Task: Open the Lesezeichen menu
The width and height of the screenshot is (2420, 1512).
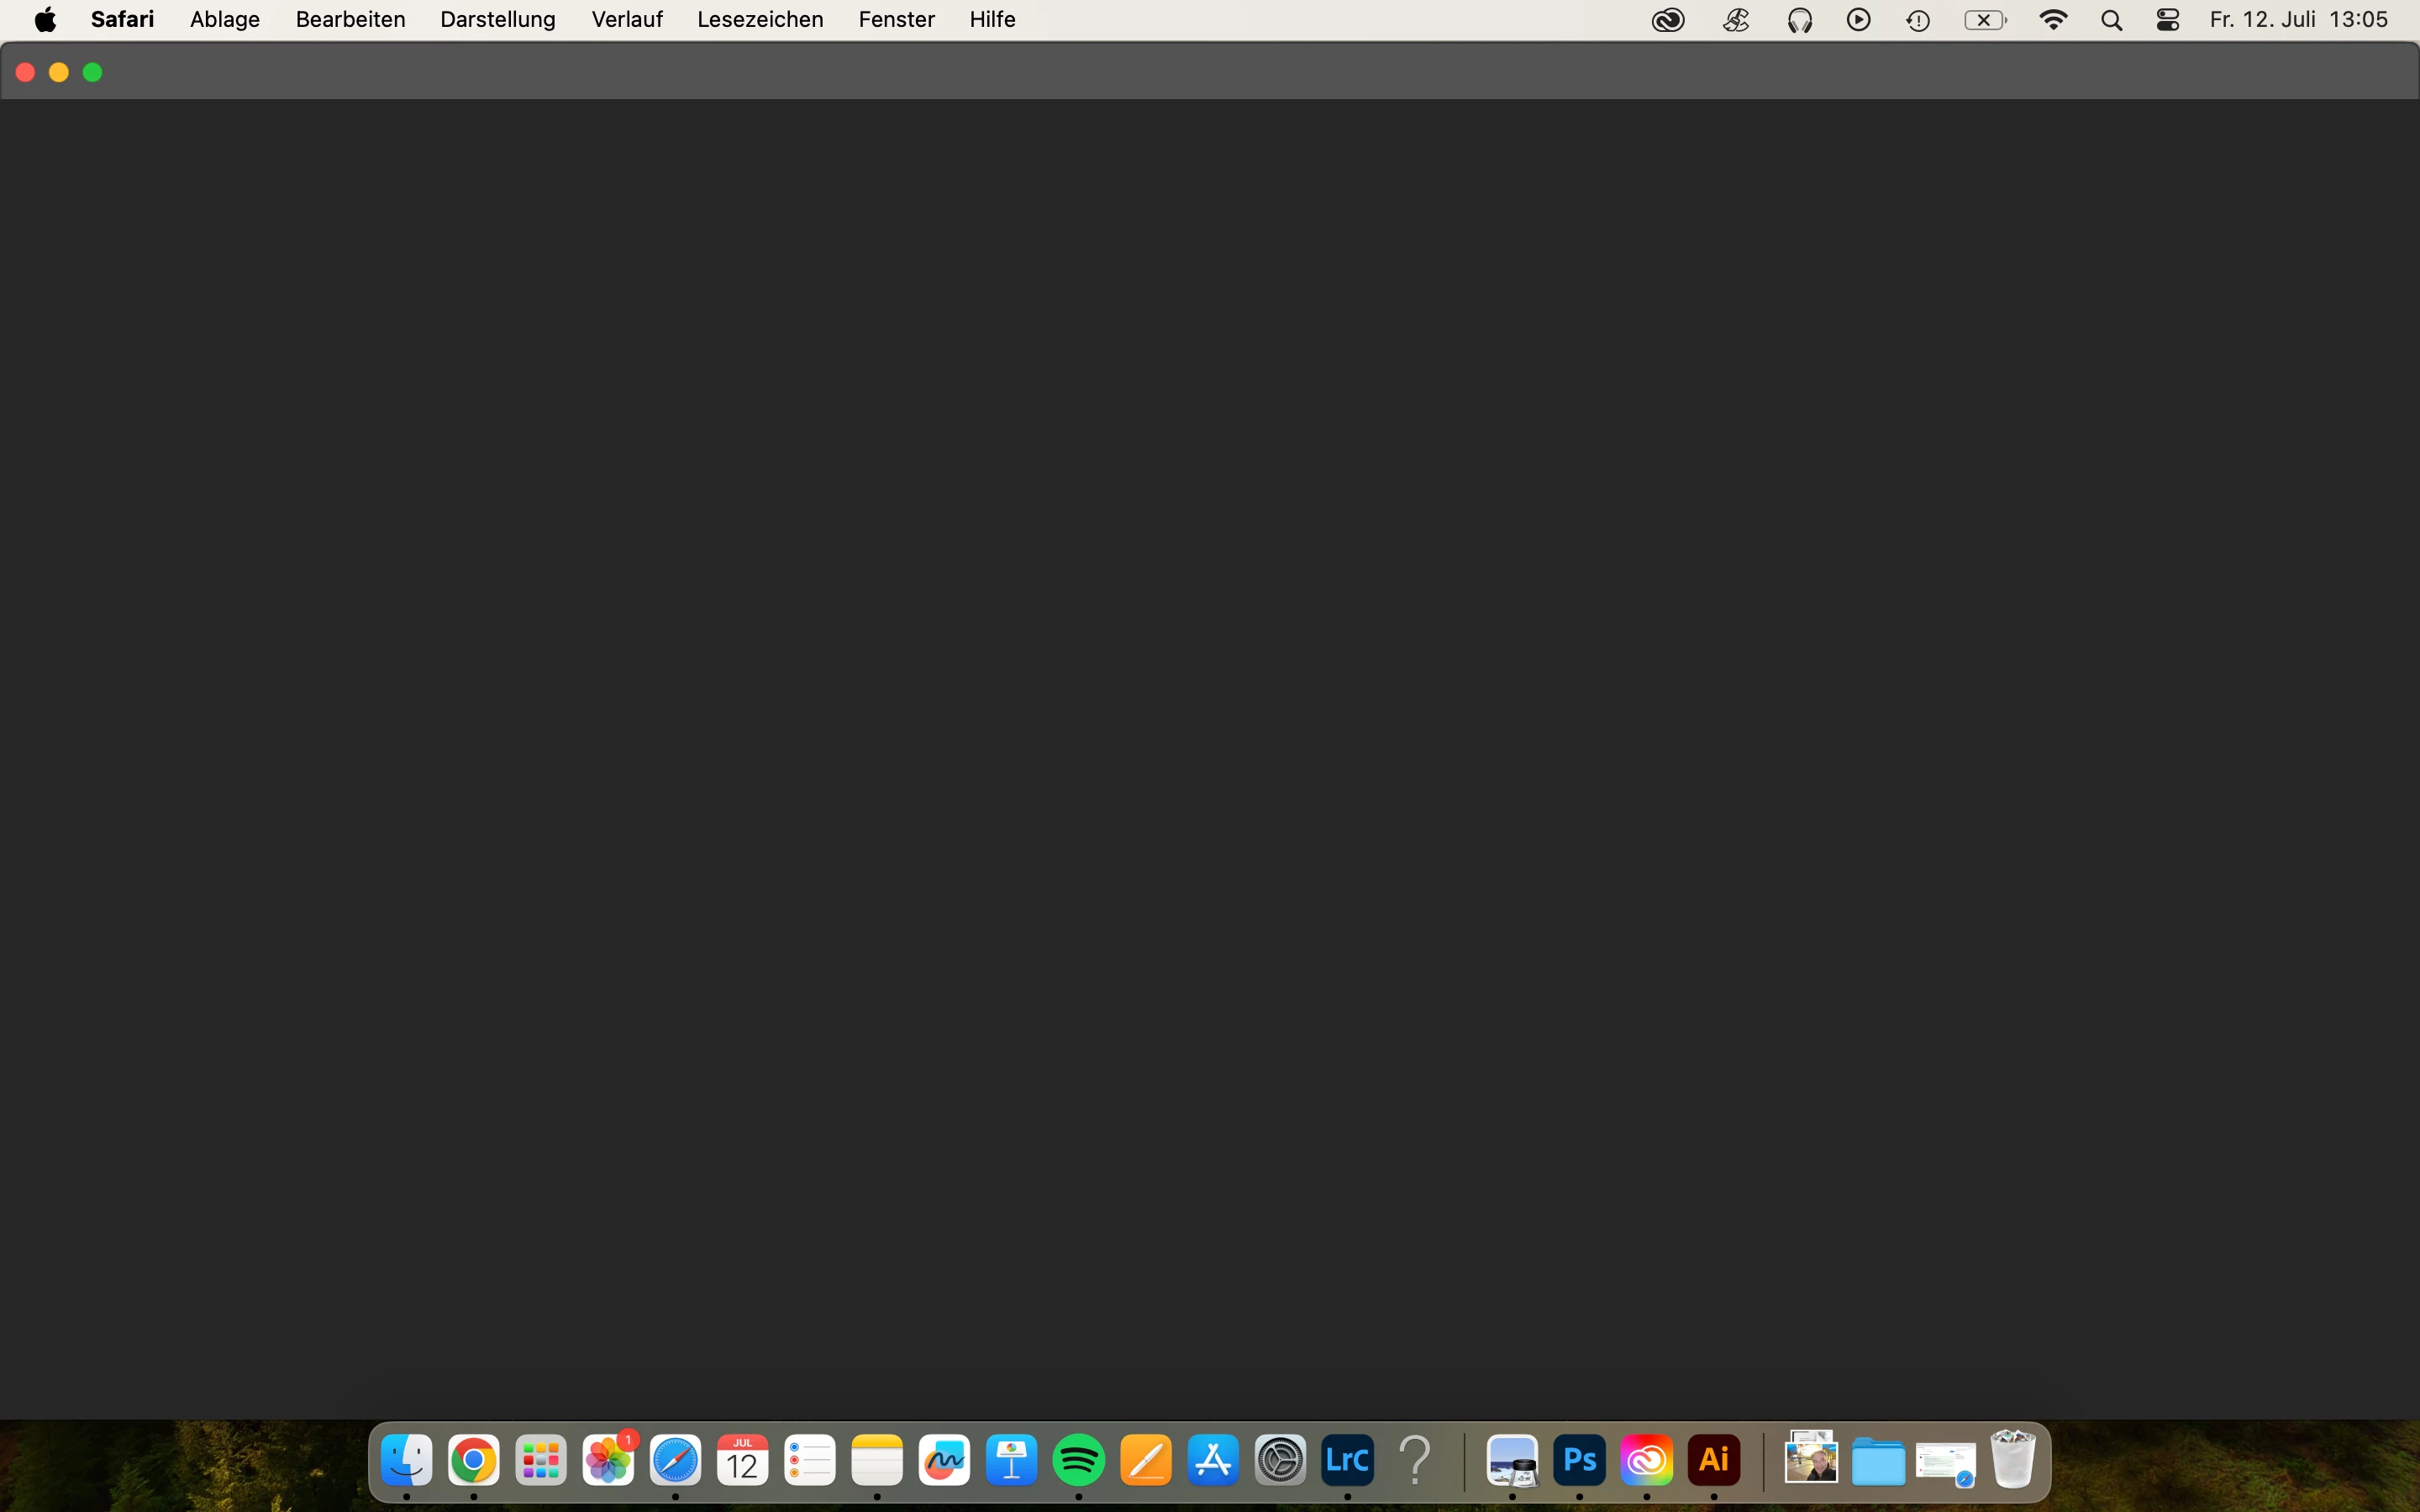Action: coord(760,20)
